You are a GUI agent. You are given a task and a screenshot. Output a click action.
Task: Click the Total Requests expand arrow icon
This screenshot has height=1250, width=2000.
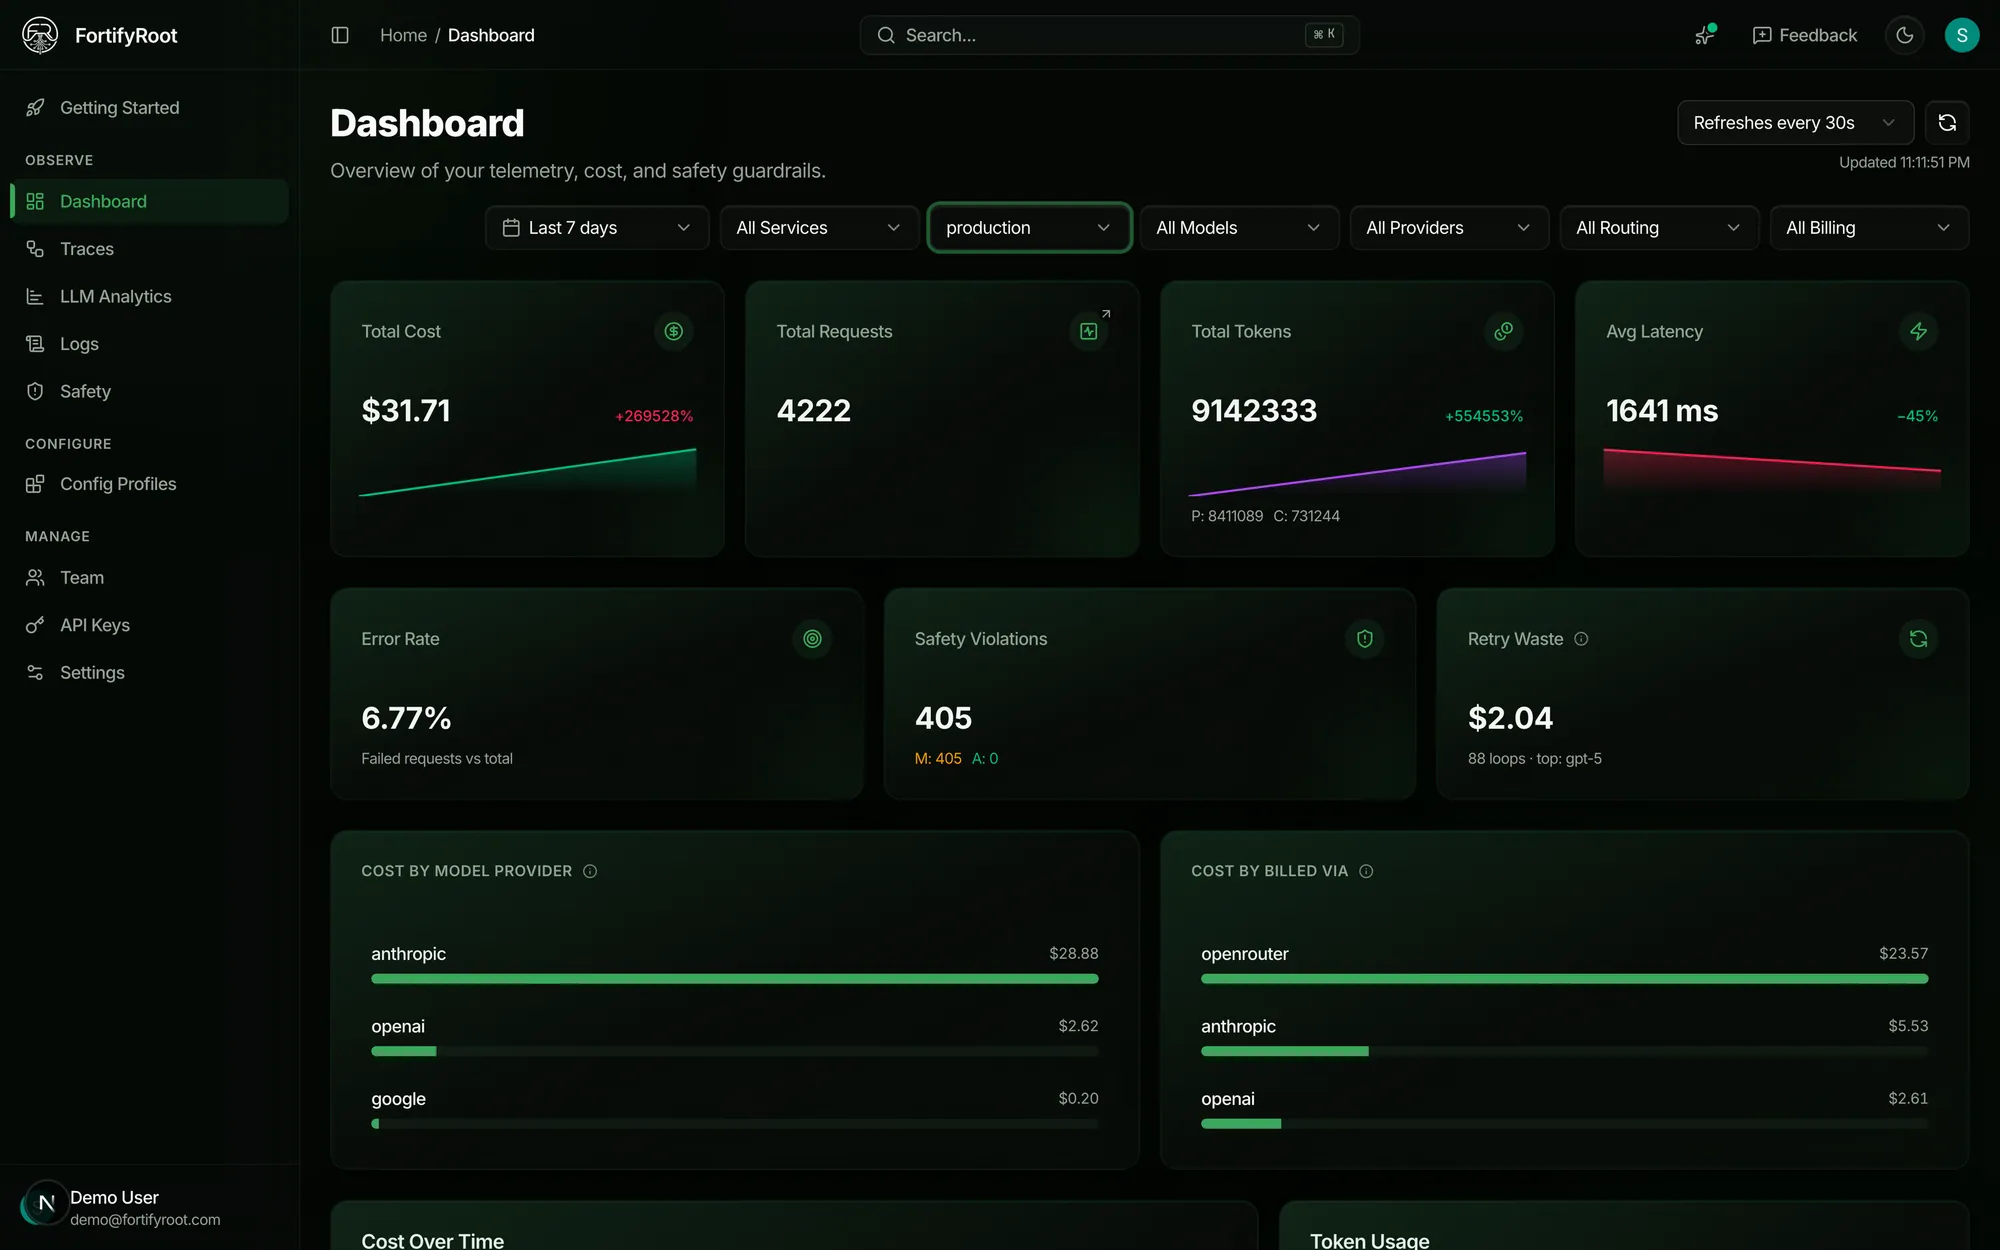coord(1106,314)
